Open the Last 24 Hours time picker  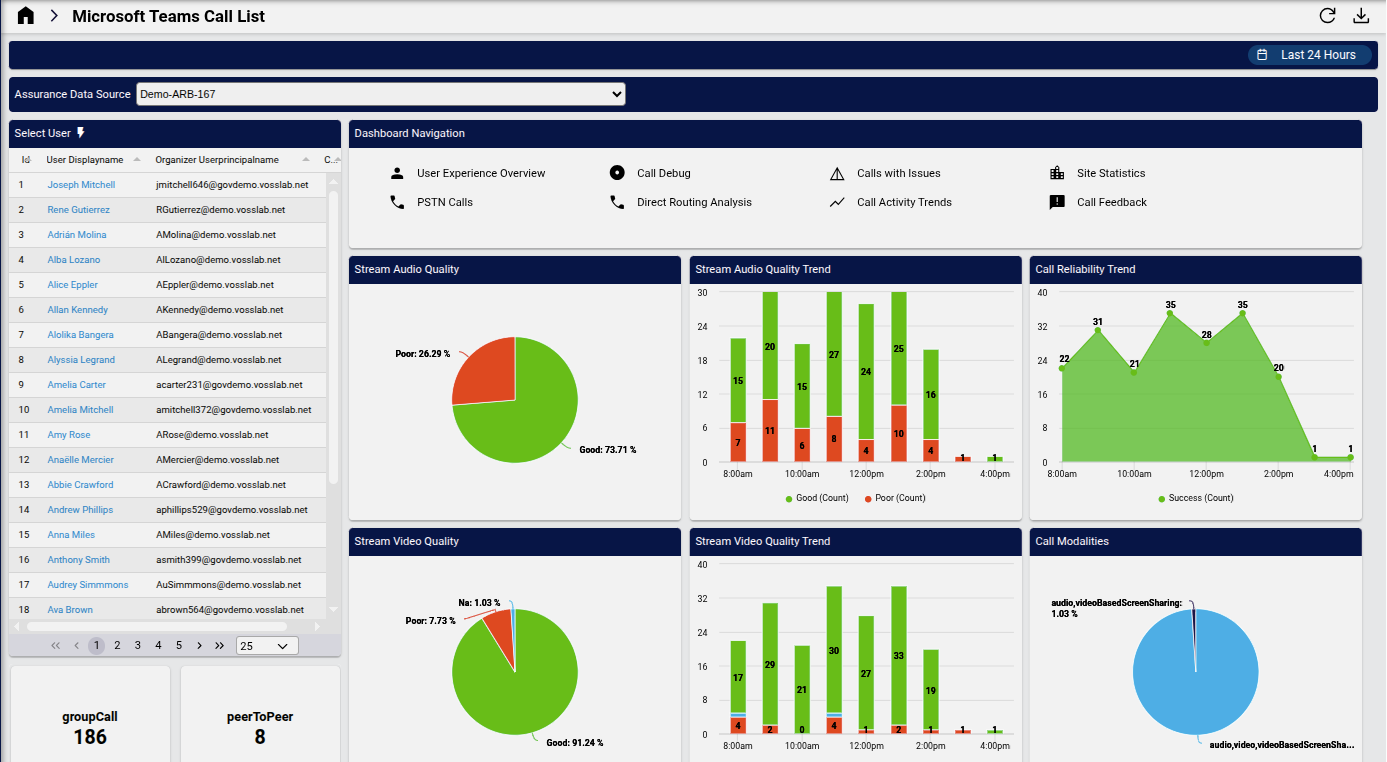(1309, 55)
